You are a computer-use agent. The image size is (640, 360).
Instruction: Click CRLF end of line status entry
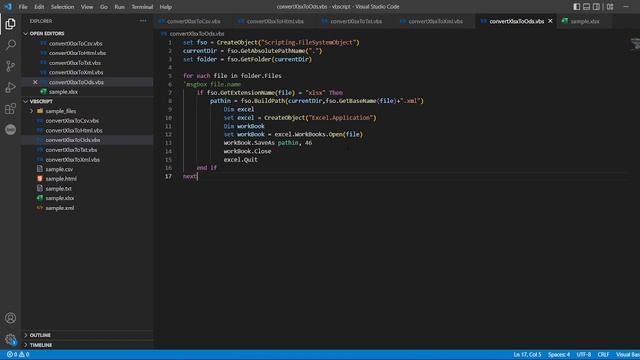[x=603, y=354]
